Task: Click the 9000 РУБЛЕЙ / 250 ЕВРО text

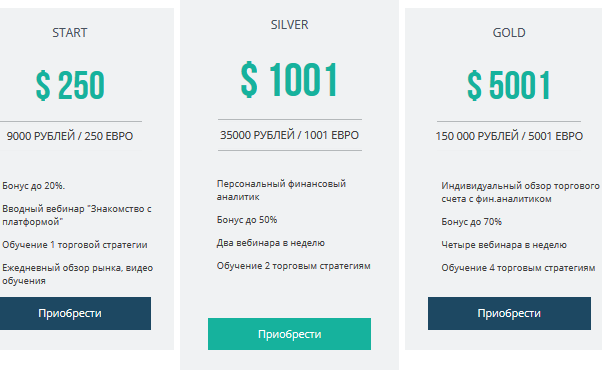Action: [70, 136]
